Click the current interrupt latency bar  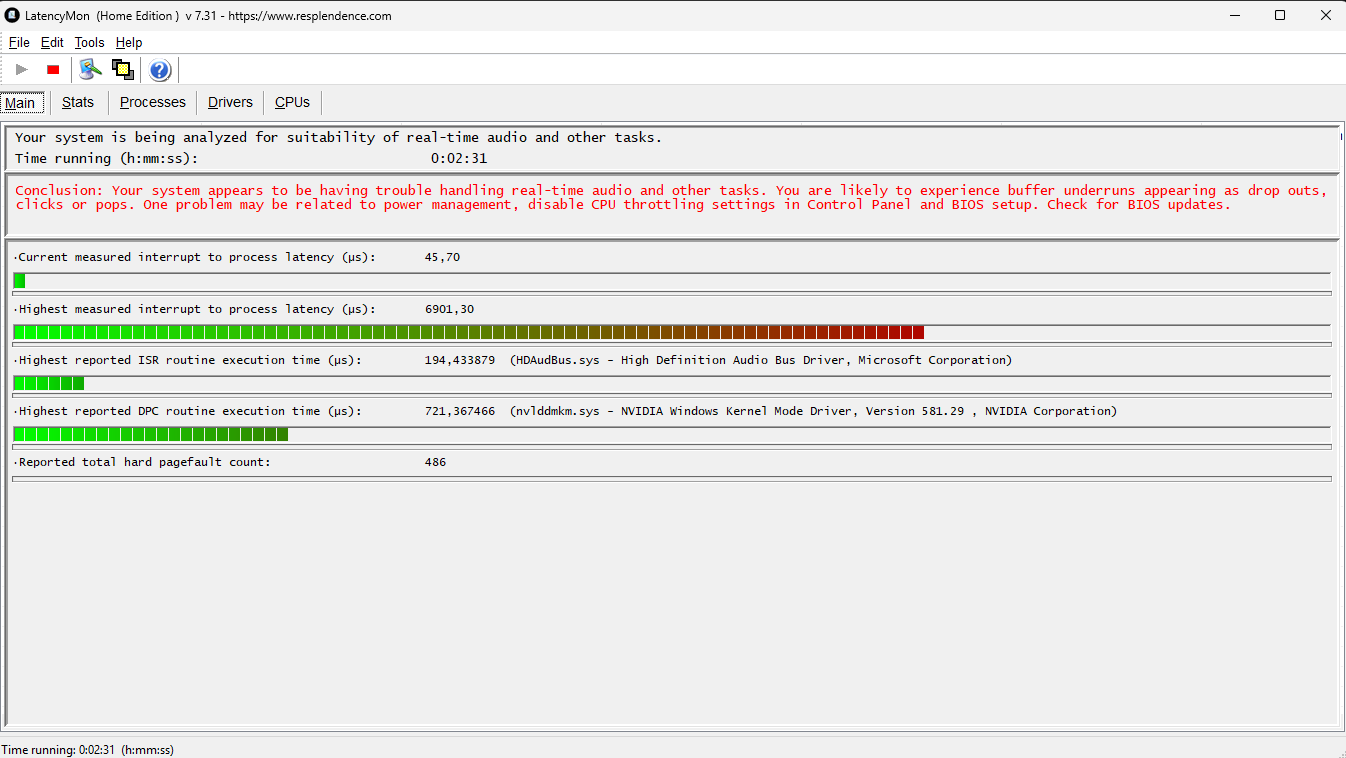tap(672, 281)
